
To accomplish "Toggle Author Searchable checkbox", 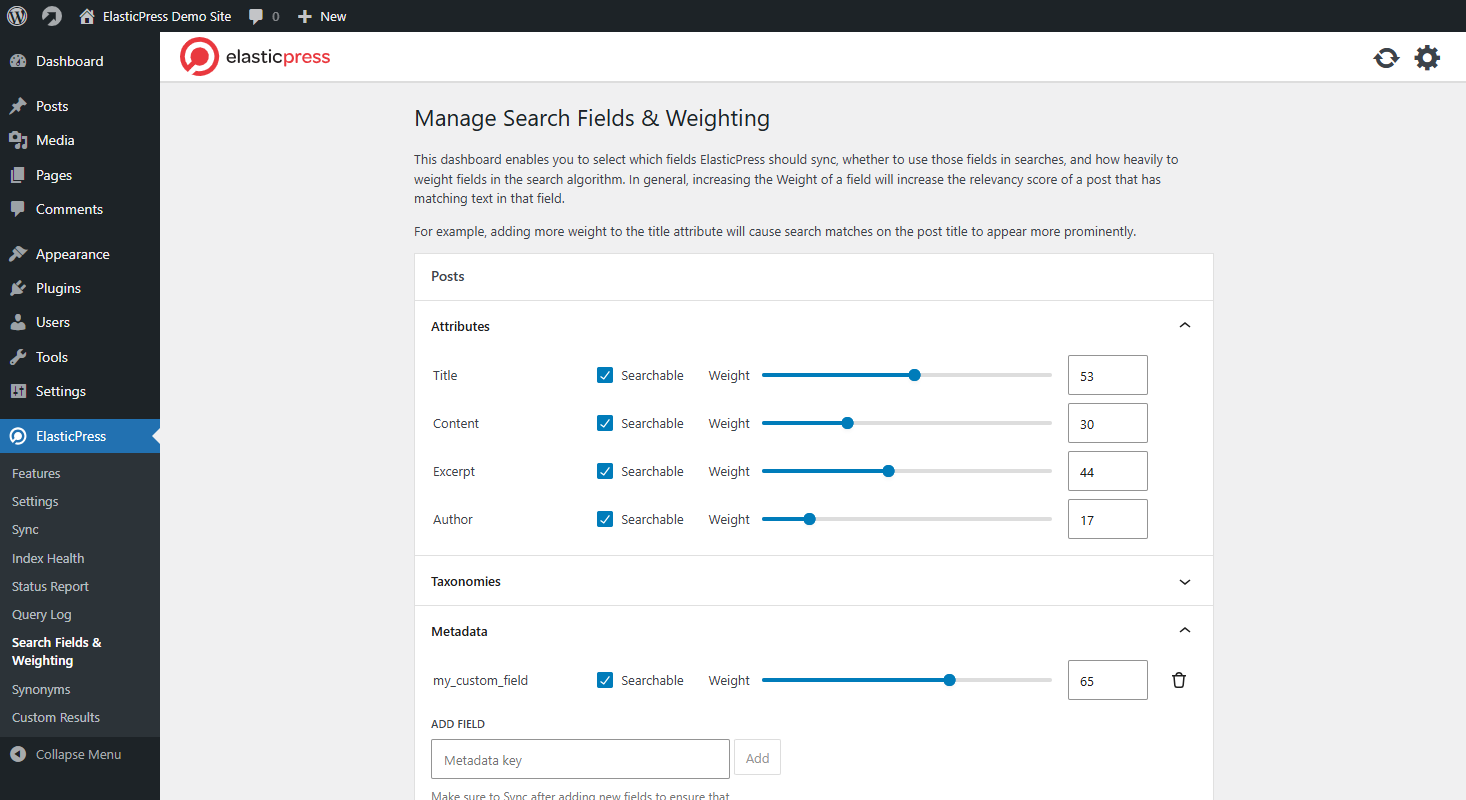I will (x=605, y=519).
